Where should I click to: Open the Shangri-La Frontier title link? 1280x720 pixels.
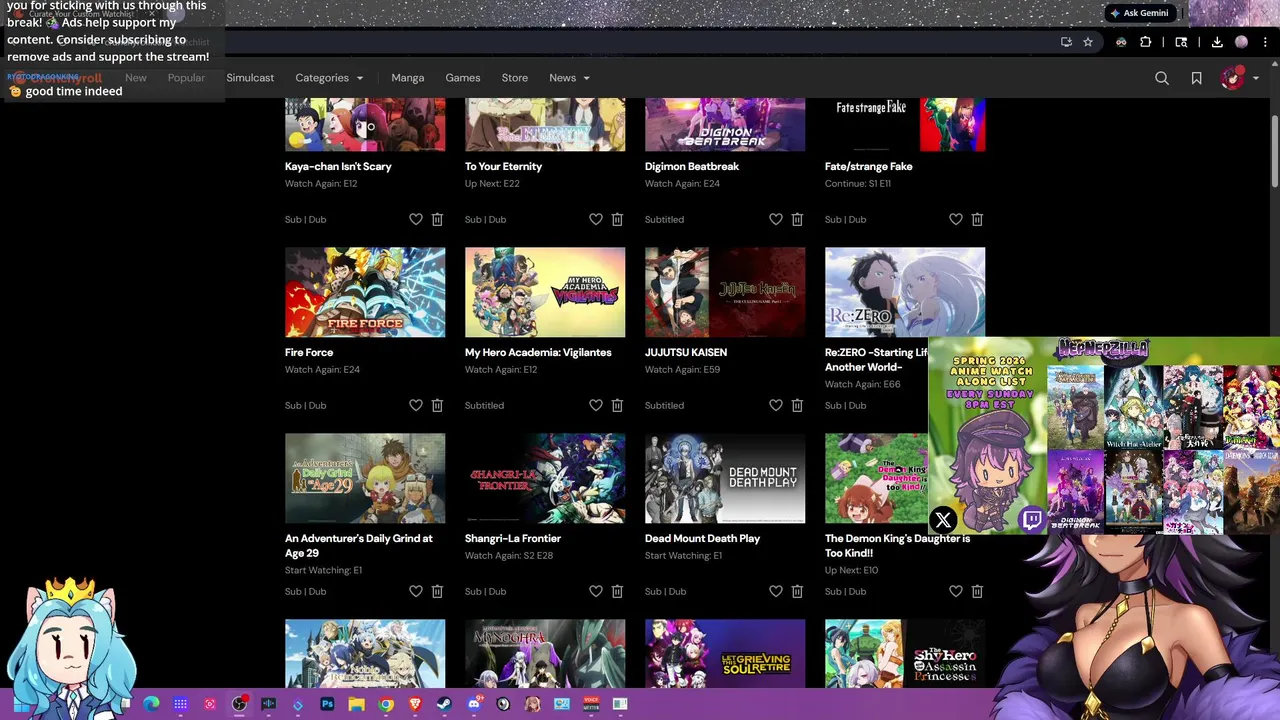(x=513, y=538)
